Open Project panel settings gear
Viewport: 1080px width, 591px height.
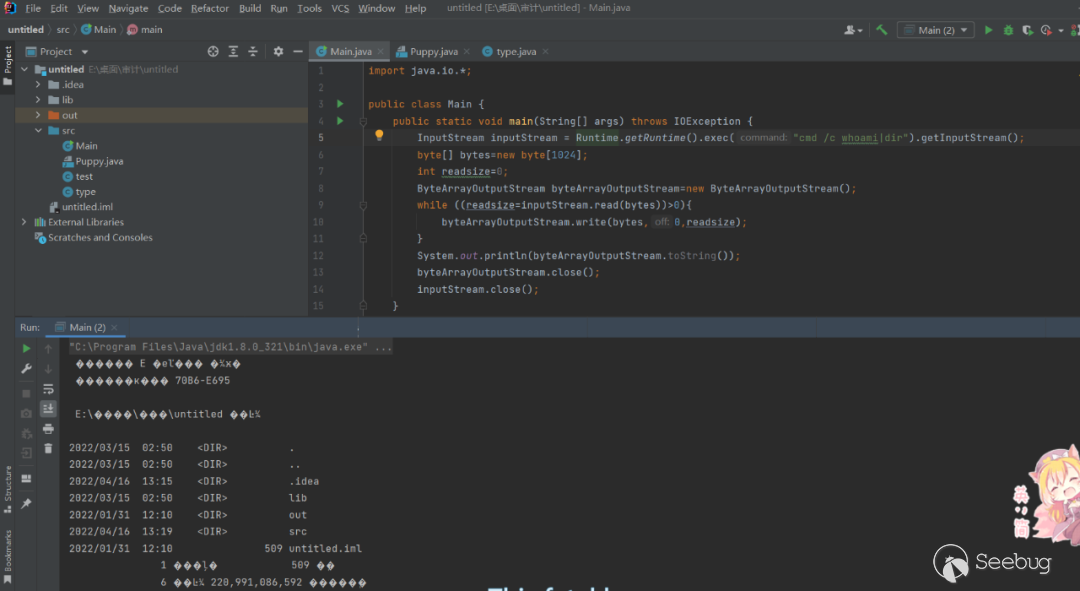pos(278,51)
